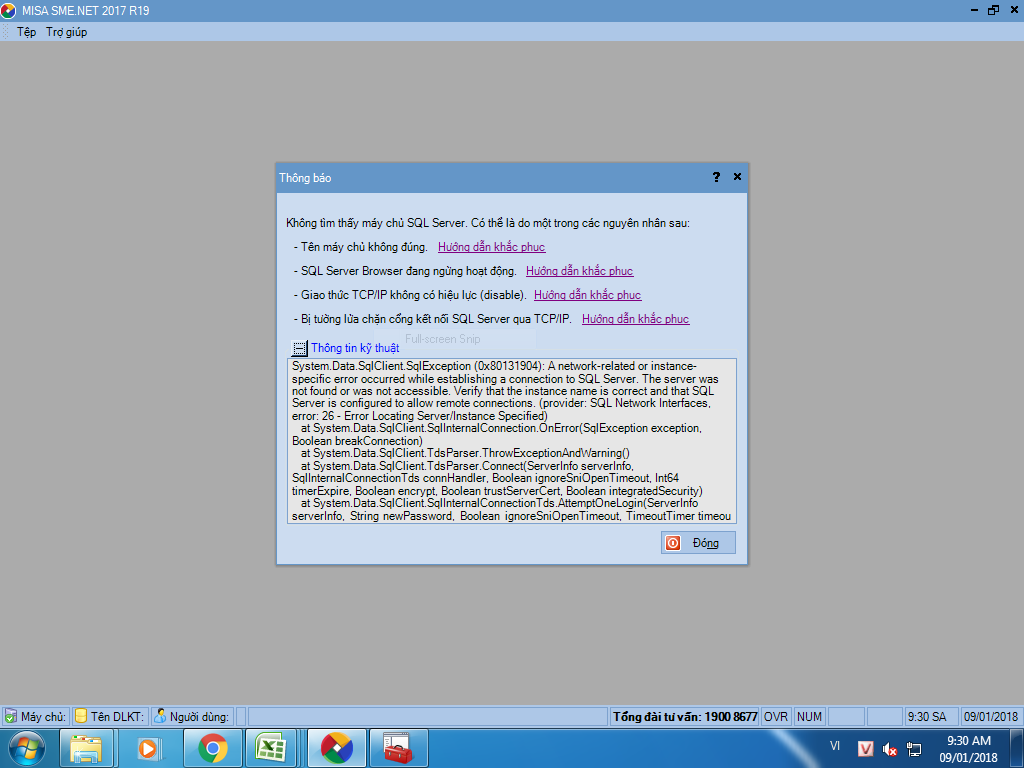The image size is (1024, 768).
Task: Open fix guide link for SQL Server Browser
Action: (579, 271)
